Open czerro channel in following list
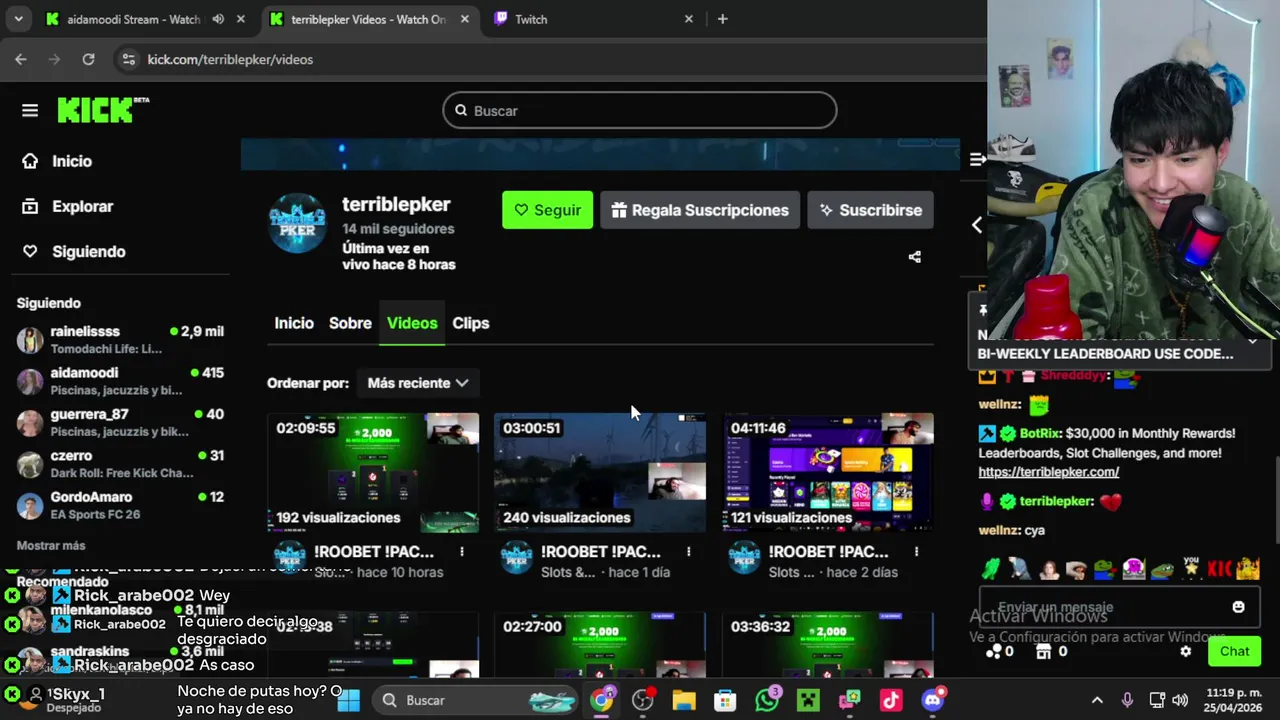 point(120,464)
